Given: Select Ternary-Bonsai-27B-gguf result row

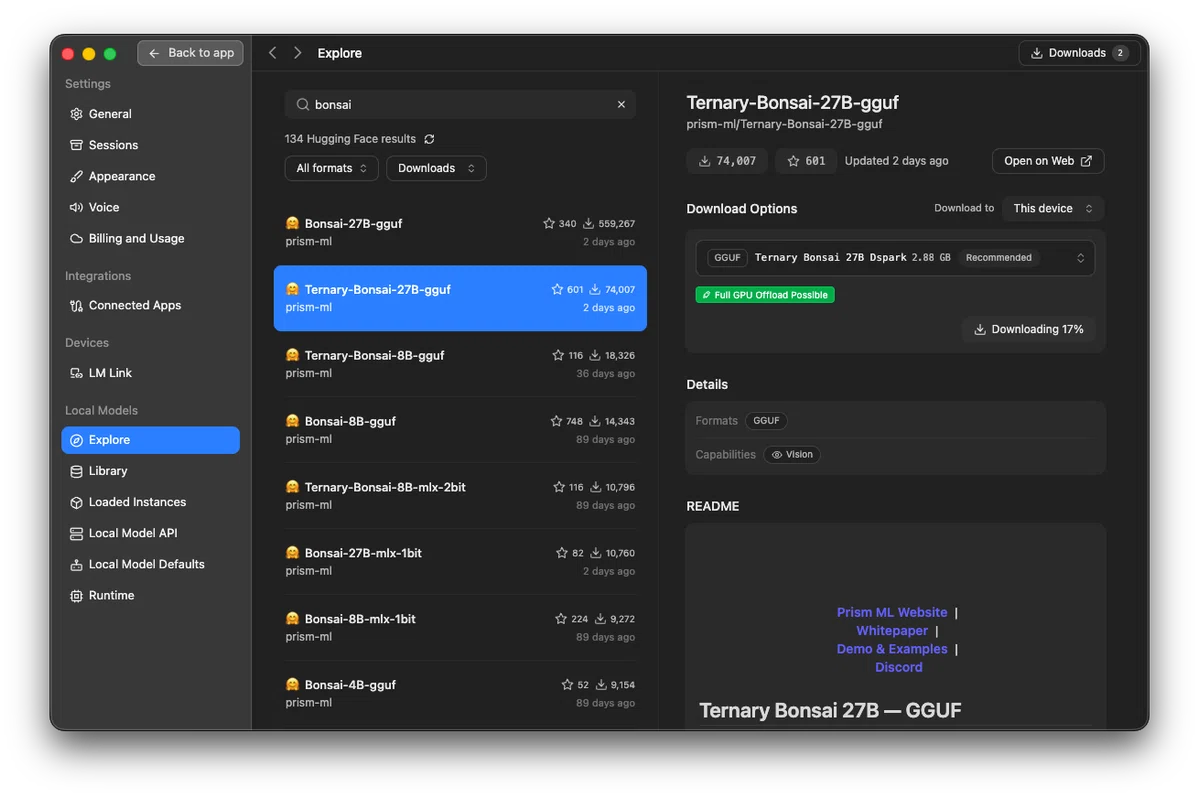Looking at the screenshot, I should 460,298.
